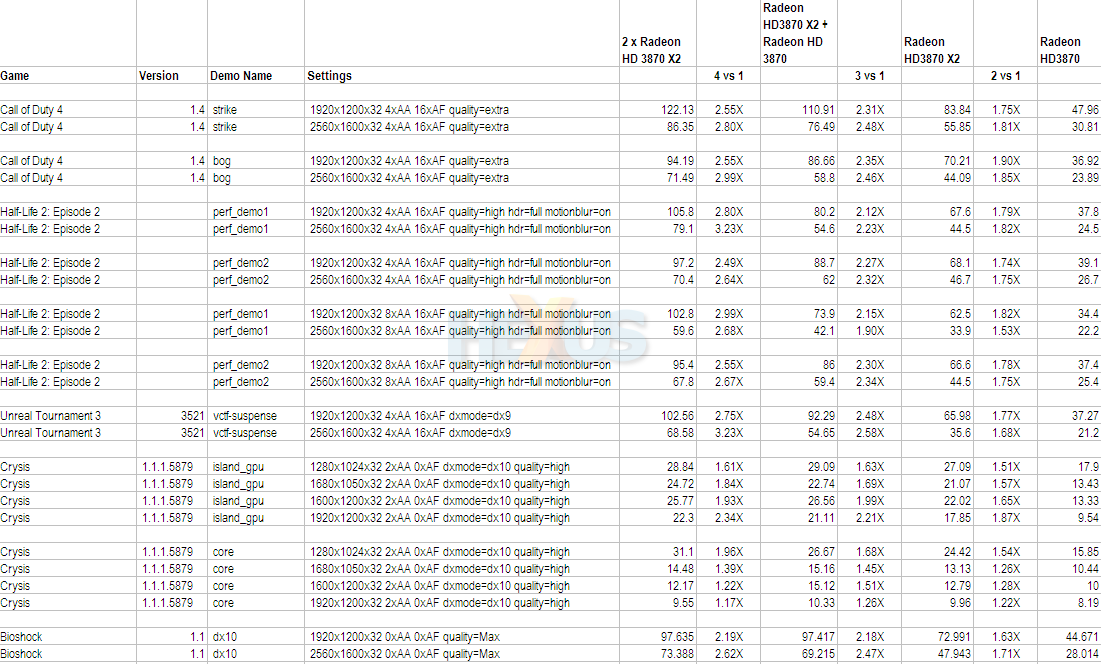
Task: Click the 28.84 cell
Action: 657,467
